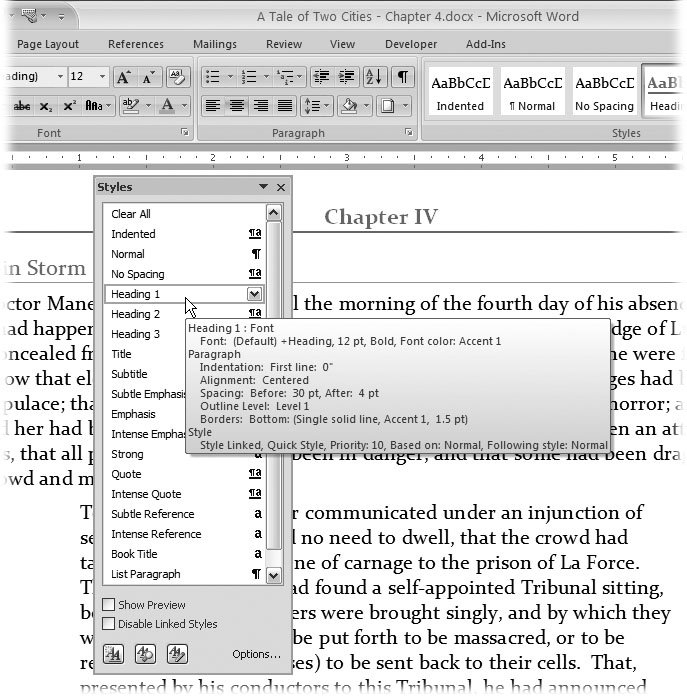The height and width of the screenshot is (697, 687).
Task: Center the text alignment
Action: pos(236,106)
